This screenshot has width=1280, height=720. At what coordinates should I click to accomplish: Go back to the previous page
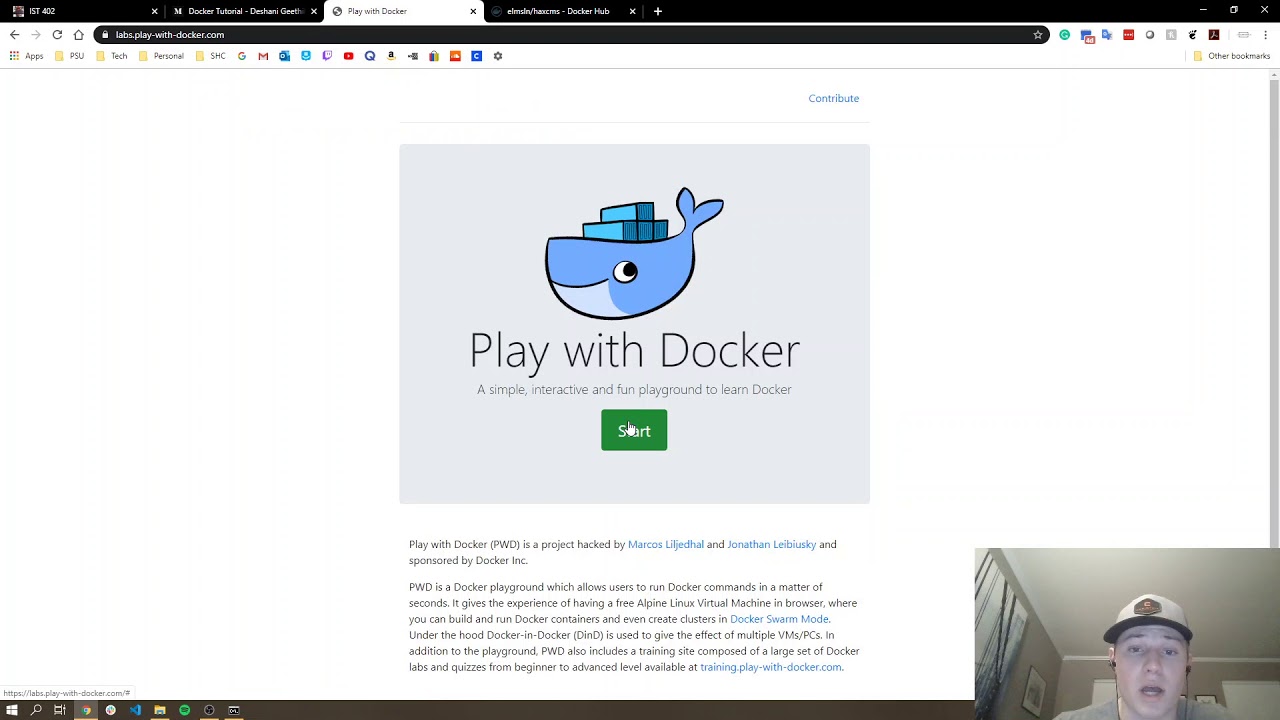pos(14,34)
